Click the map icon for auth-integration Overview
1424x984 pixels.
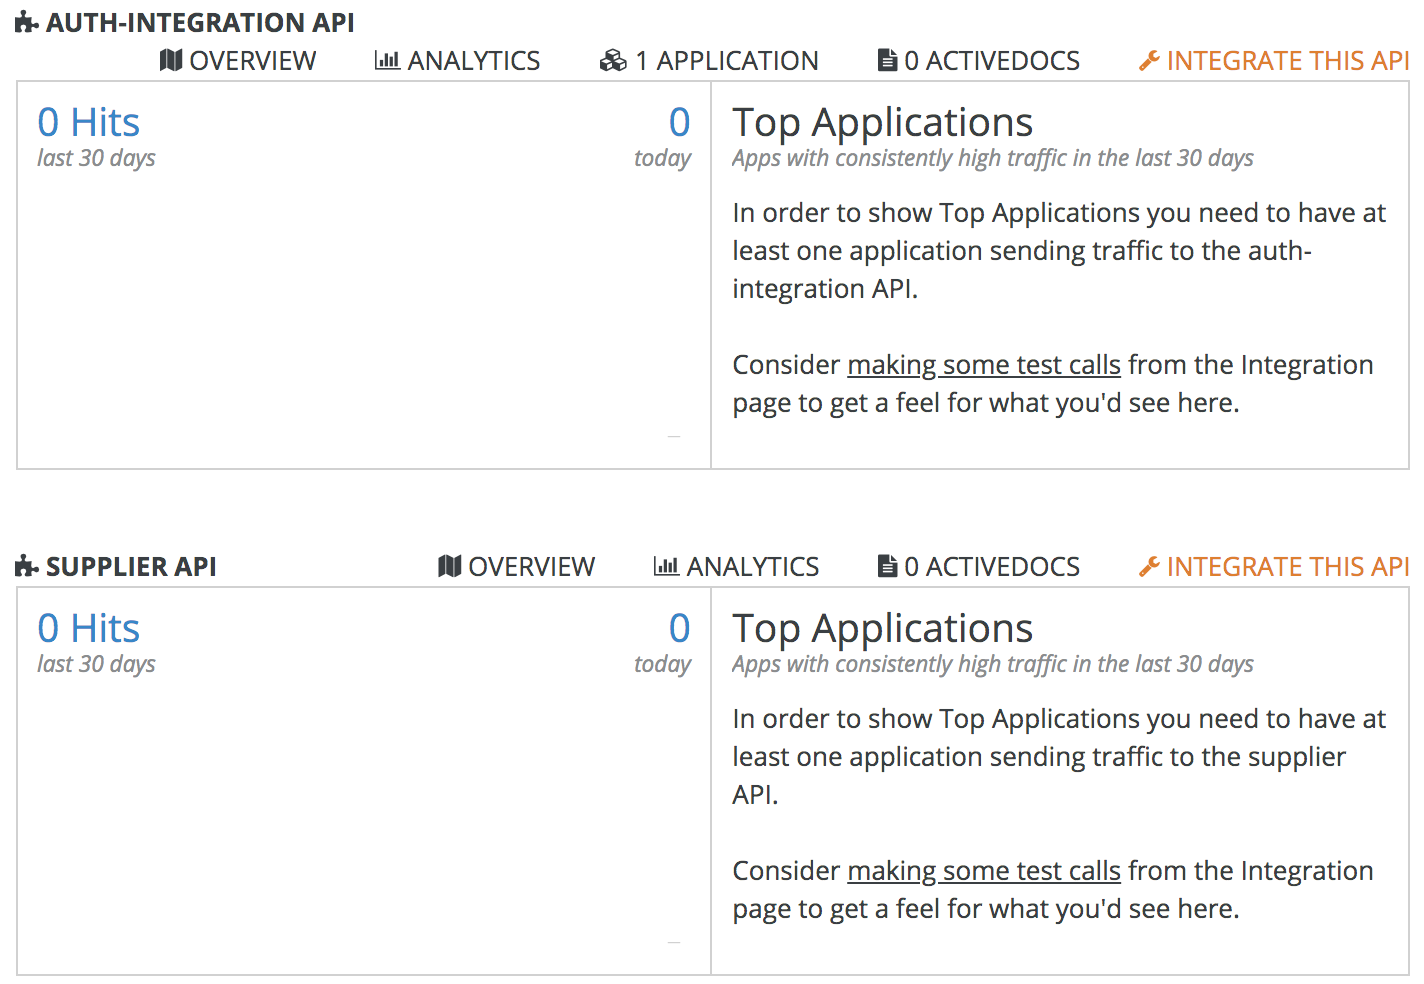pos(171,61)
